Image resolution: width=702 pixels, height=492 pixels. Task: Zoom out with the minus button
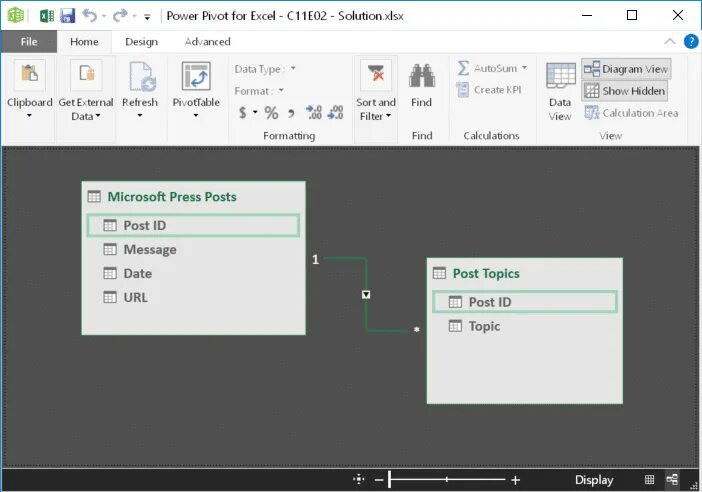coord(379,480)
